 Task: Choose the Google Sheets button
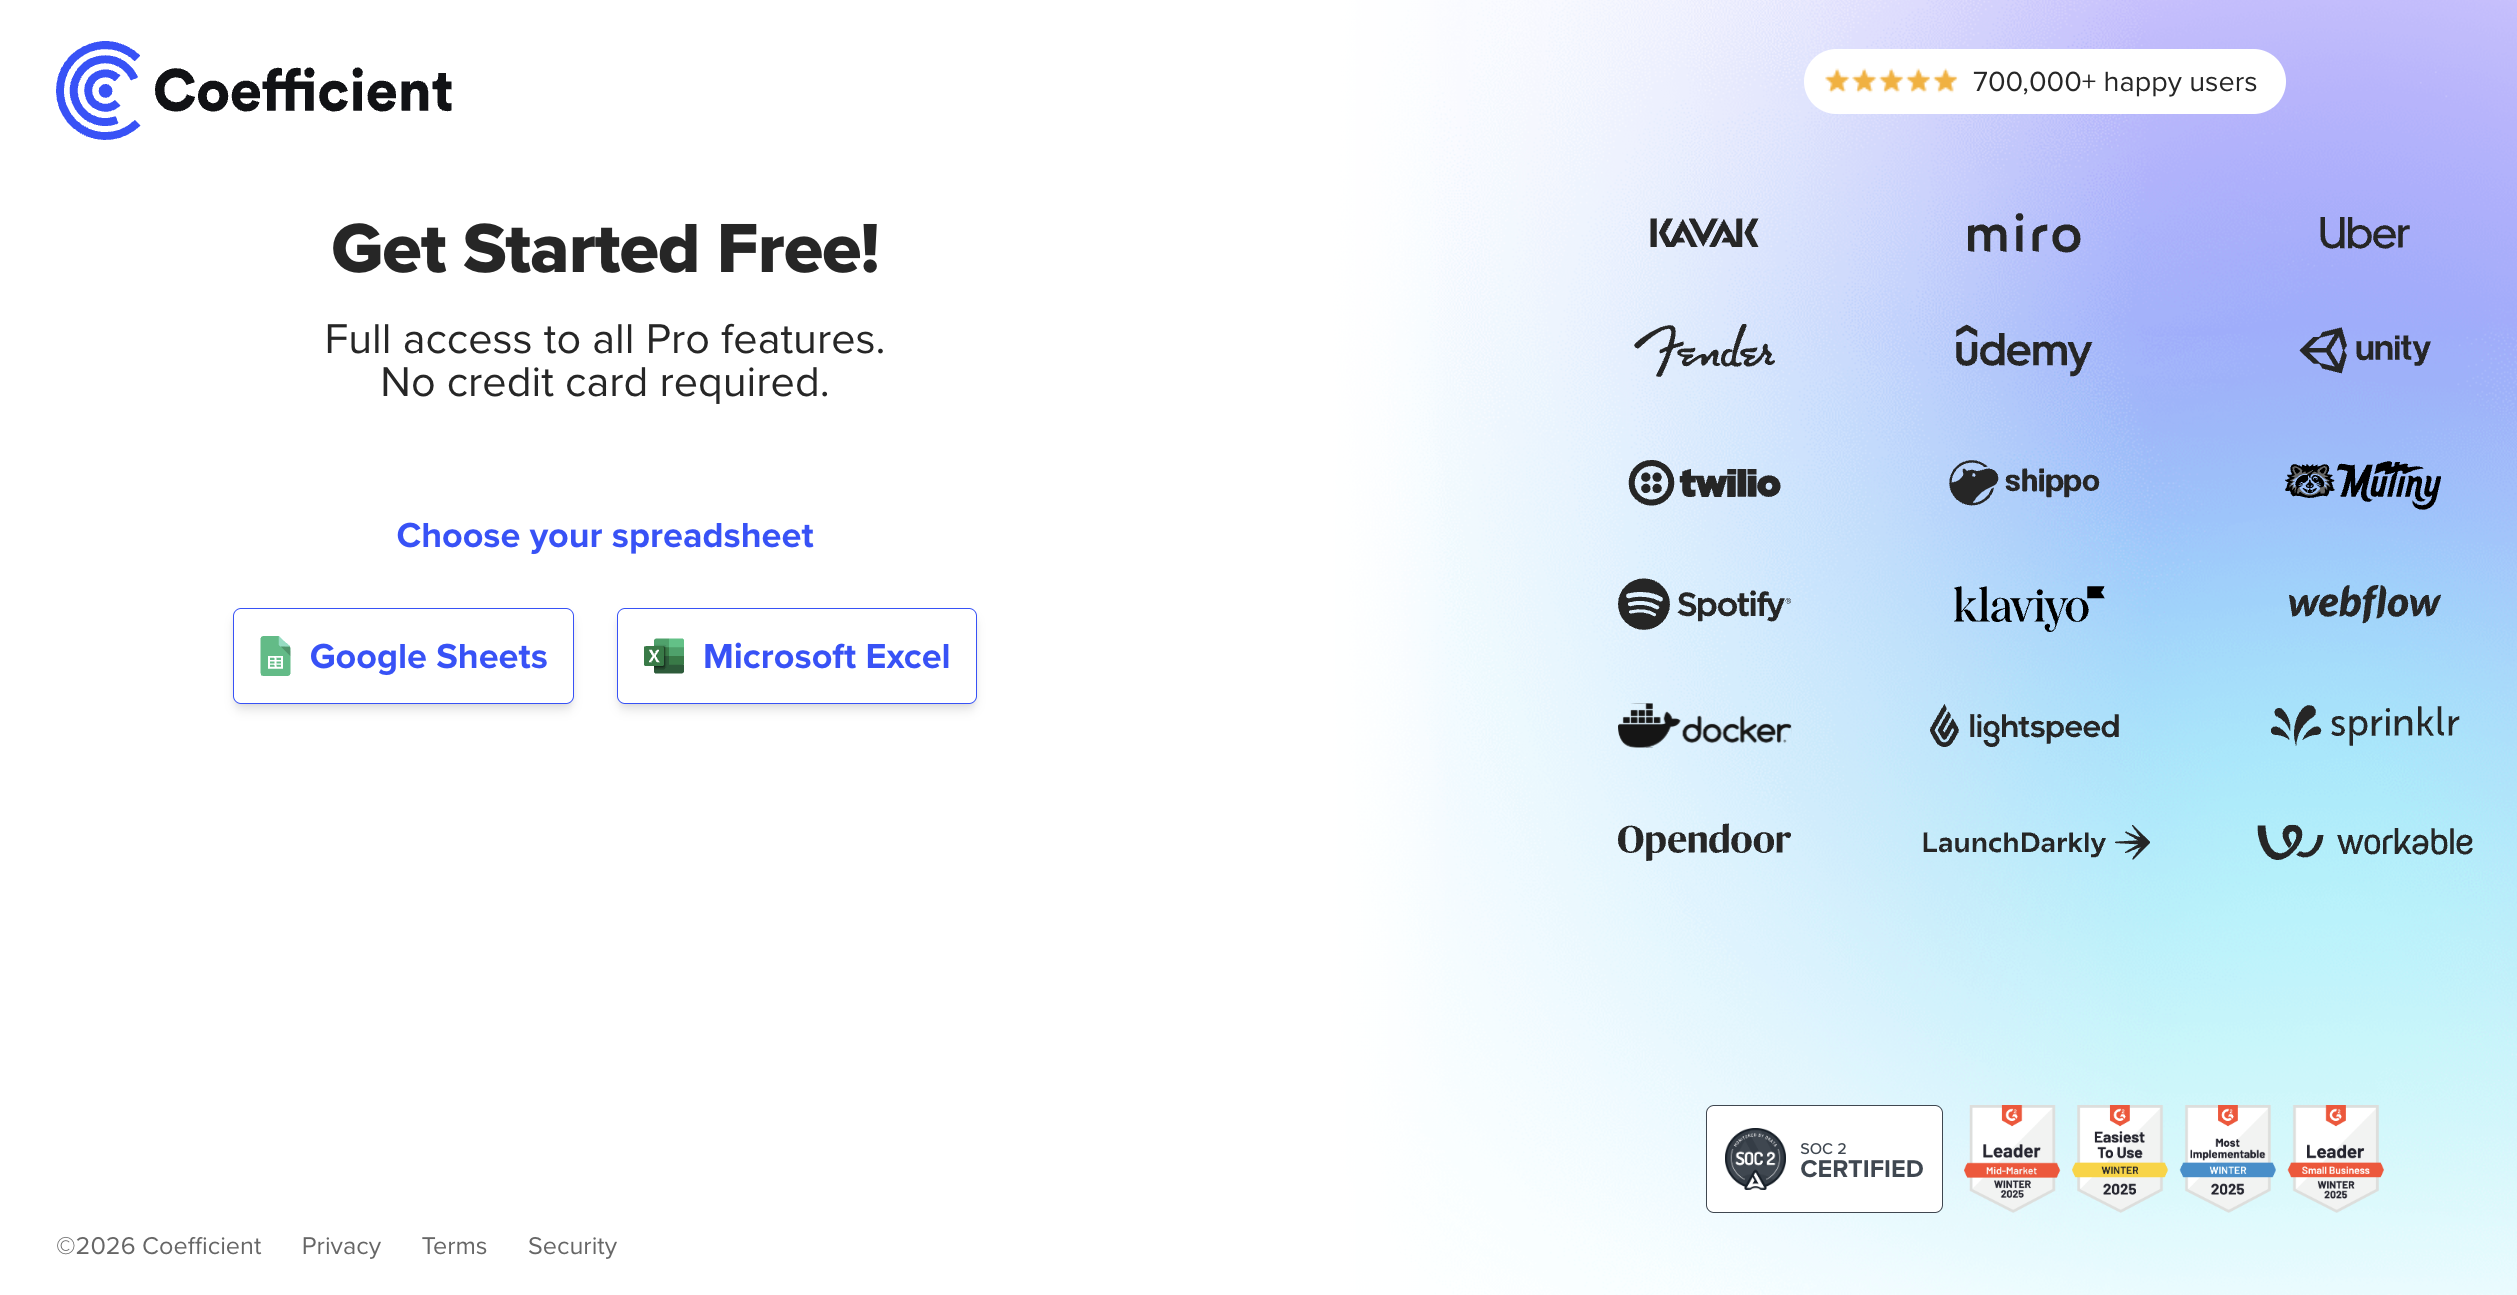pos(403,656)
